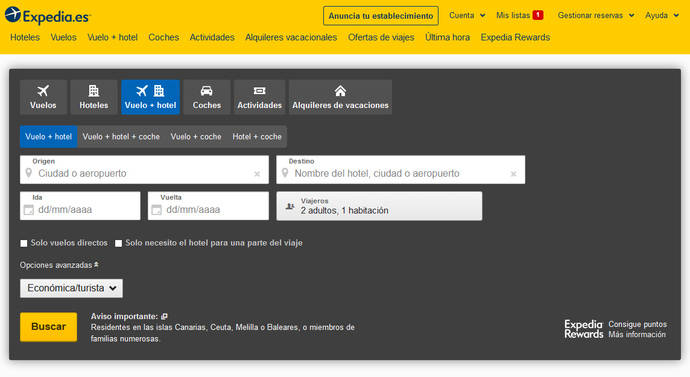Image resolution: width=690 pixels, height=377 pixels.
Task: Expand the Ayuda dropdown menu
Action: click(x=662, y=15)
